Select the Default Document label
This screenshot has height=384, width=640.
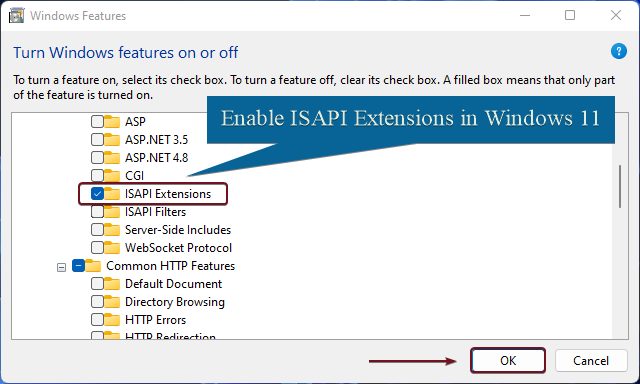point(173,284)
